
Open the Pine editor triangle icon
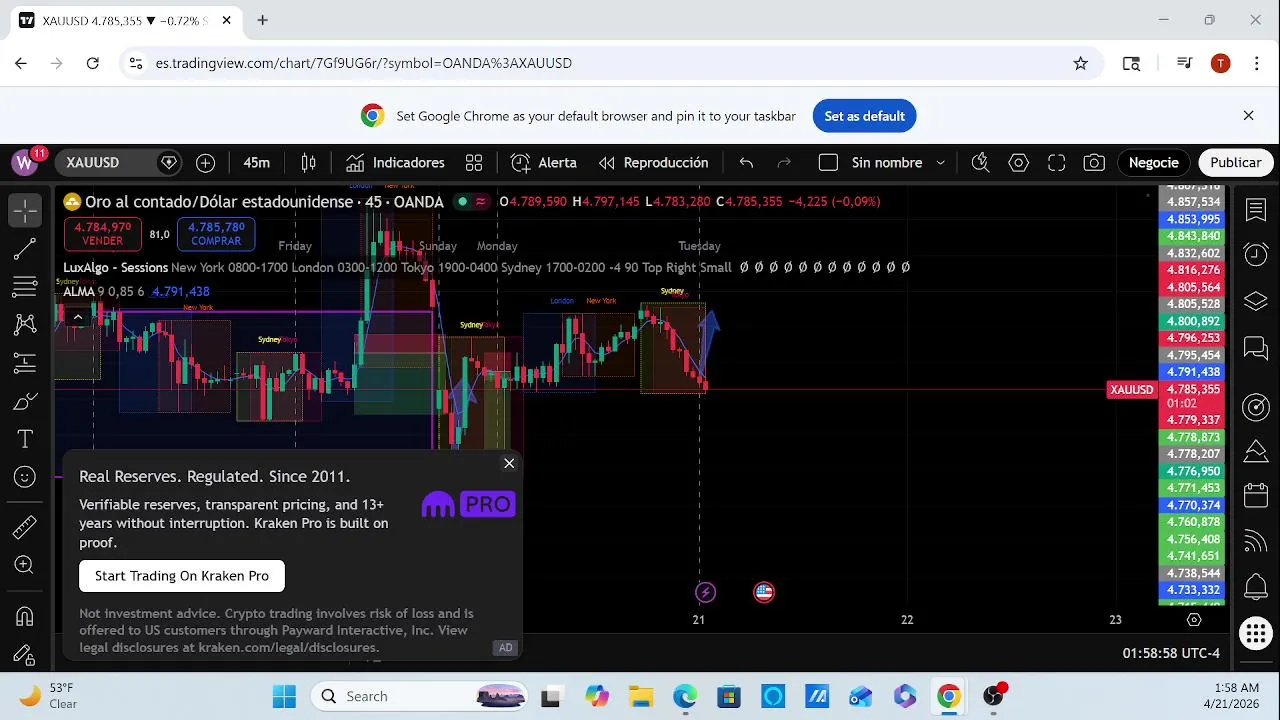coord(1256,452)
